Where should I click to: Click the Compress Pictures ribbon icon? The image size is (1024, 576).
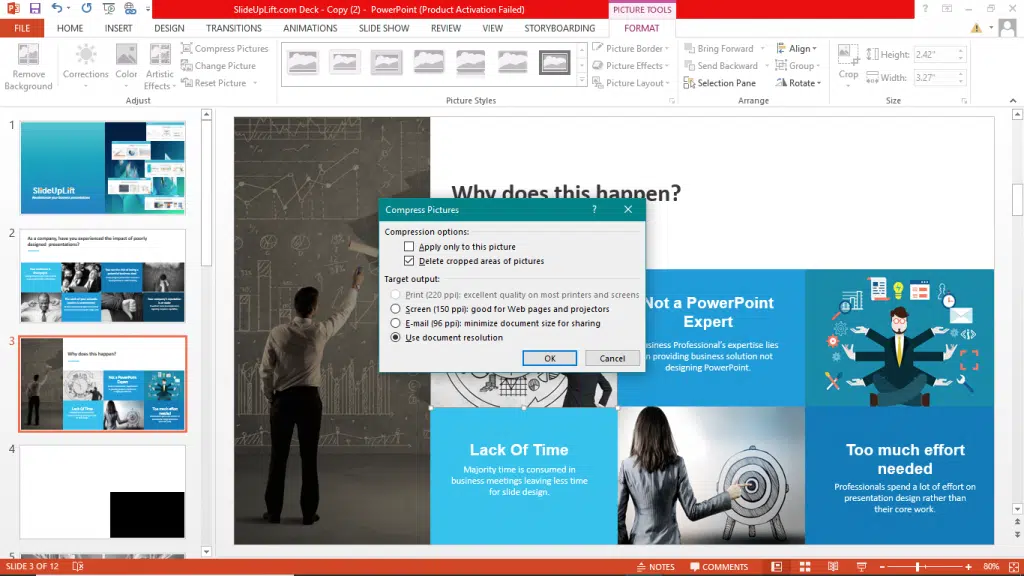coord(187,48)
